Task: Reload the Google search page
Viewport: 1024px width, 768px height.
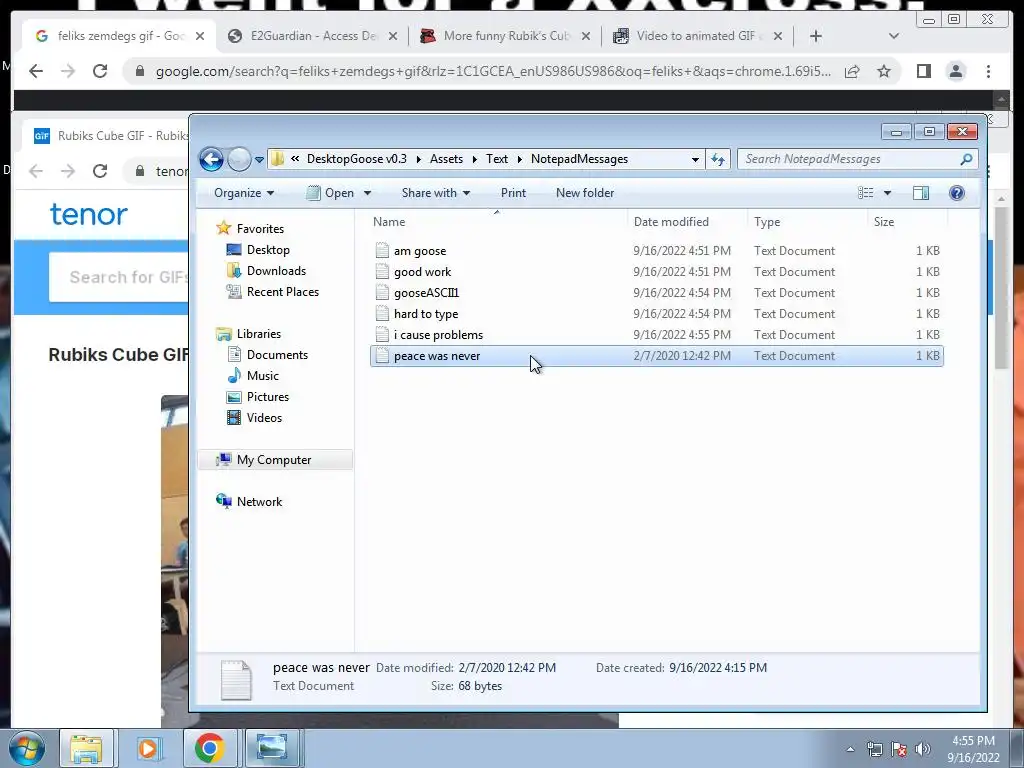Action: click(x=100, y=71)
